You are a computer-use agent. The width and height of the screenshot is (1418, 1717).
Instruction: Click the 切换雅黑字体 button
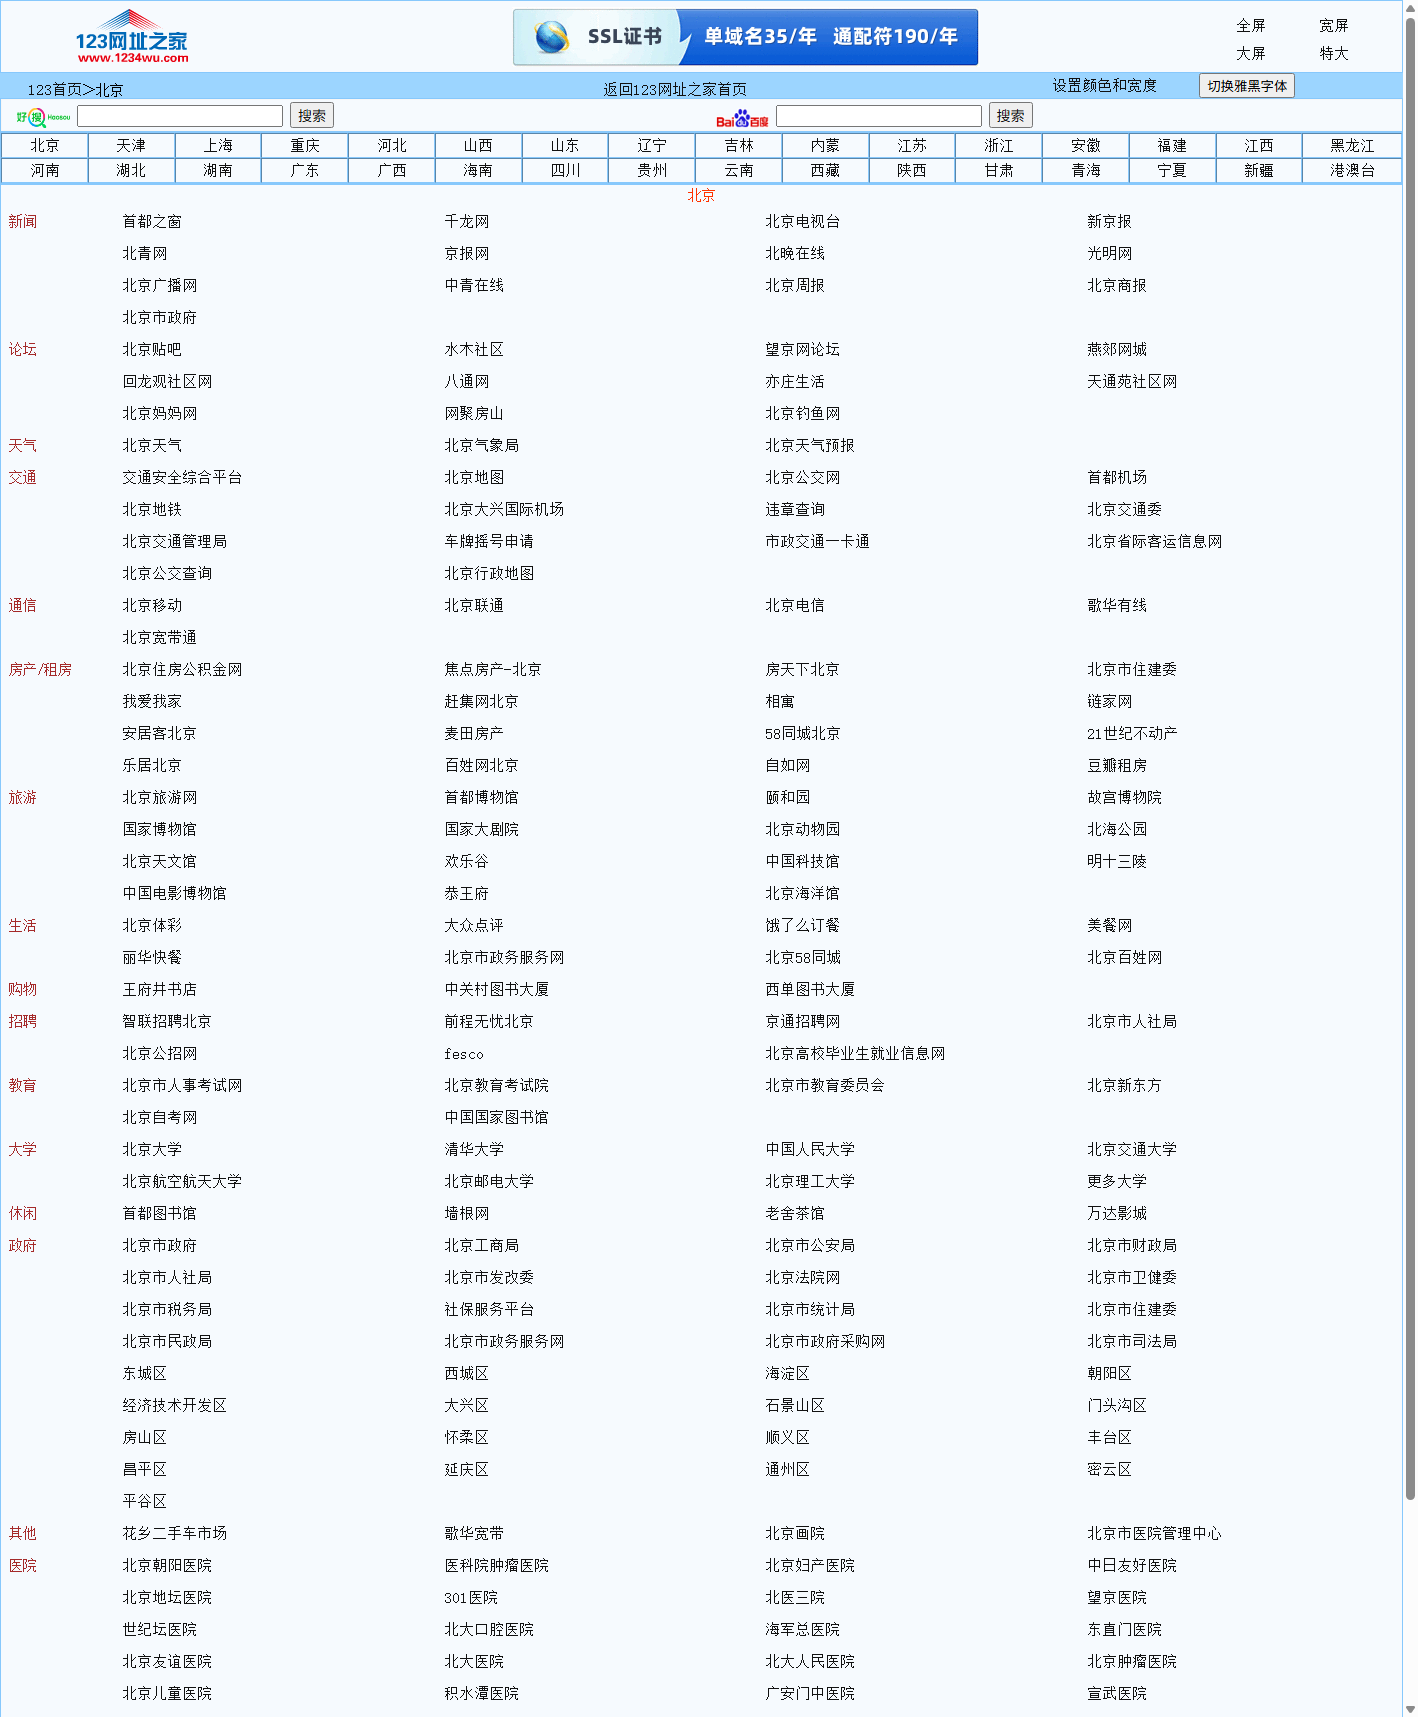click(1246, 86)
